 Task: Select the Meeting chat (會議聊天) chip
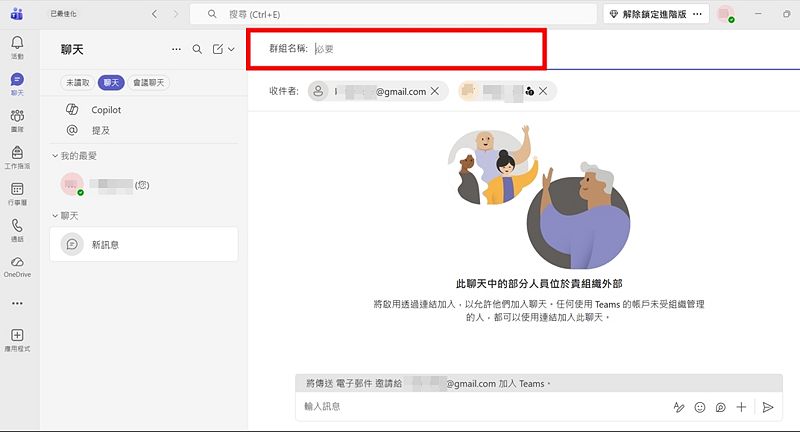point(149,83)
